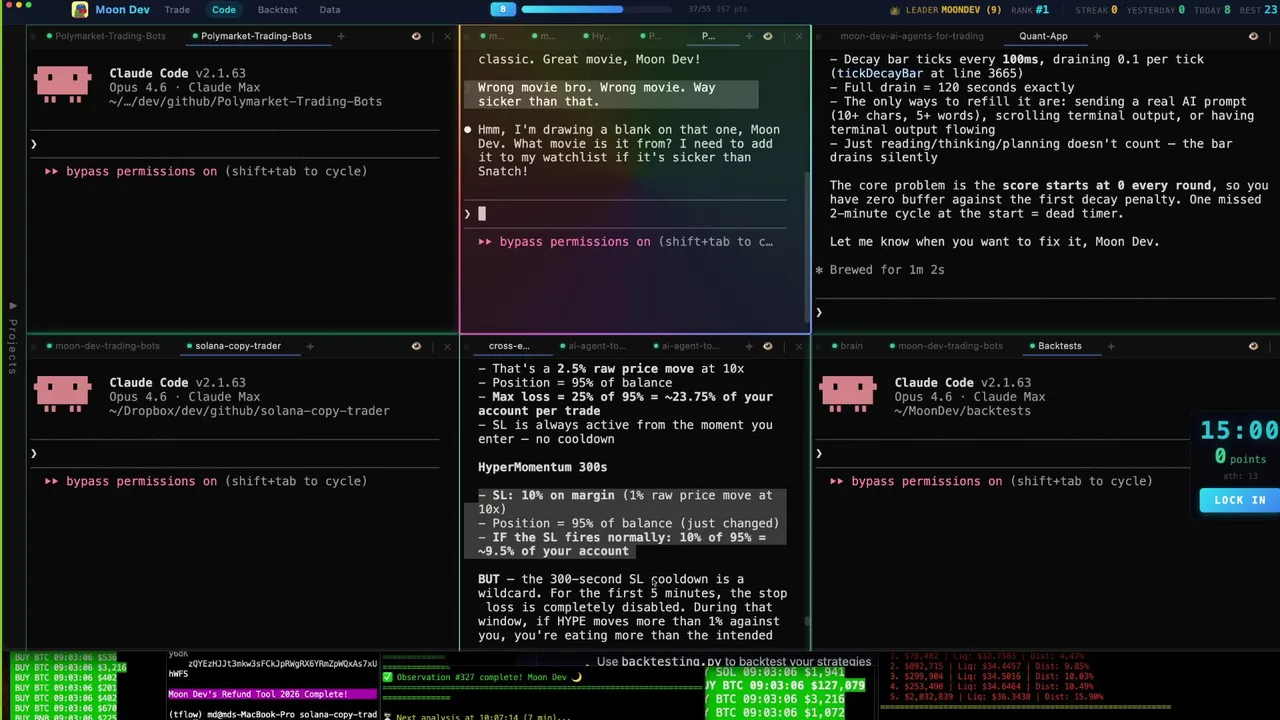Screen dimensions: 1280x720
Task: Click the TODAY 8 counter
Action: click(x=1212, y=10)
